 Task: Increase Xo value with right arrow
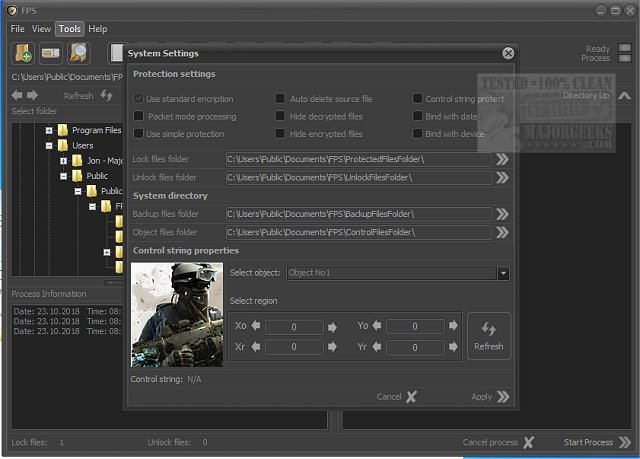point(331,326)
